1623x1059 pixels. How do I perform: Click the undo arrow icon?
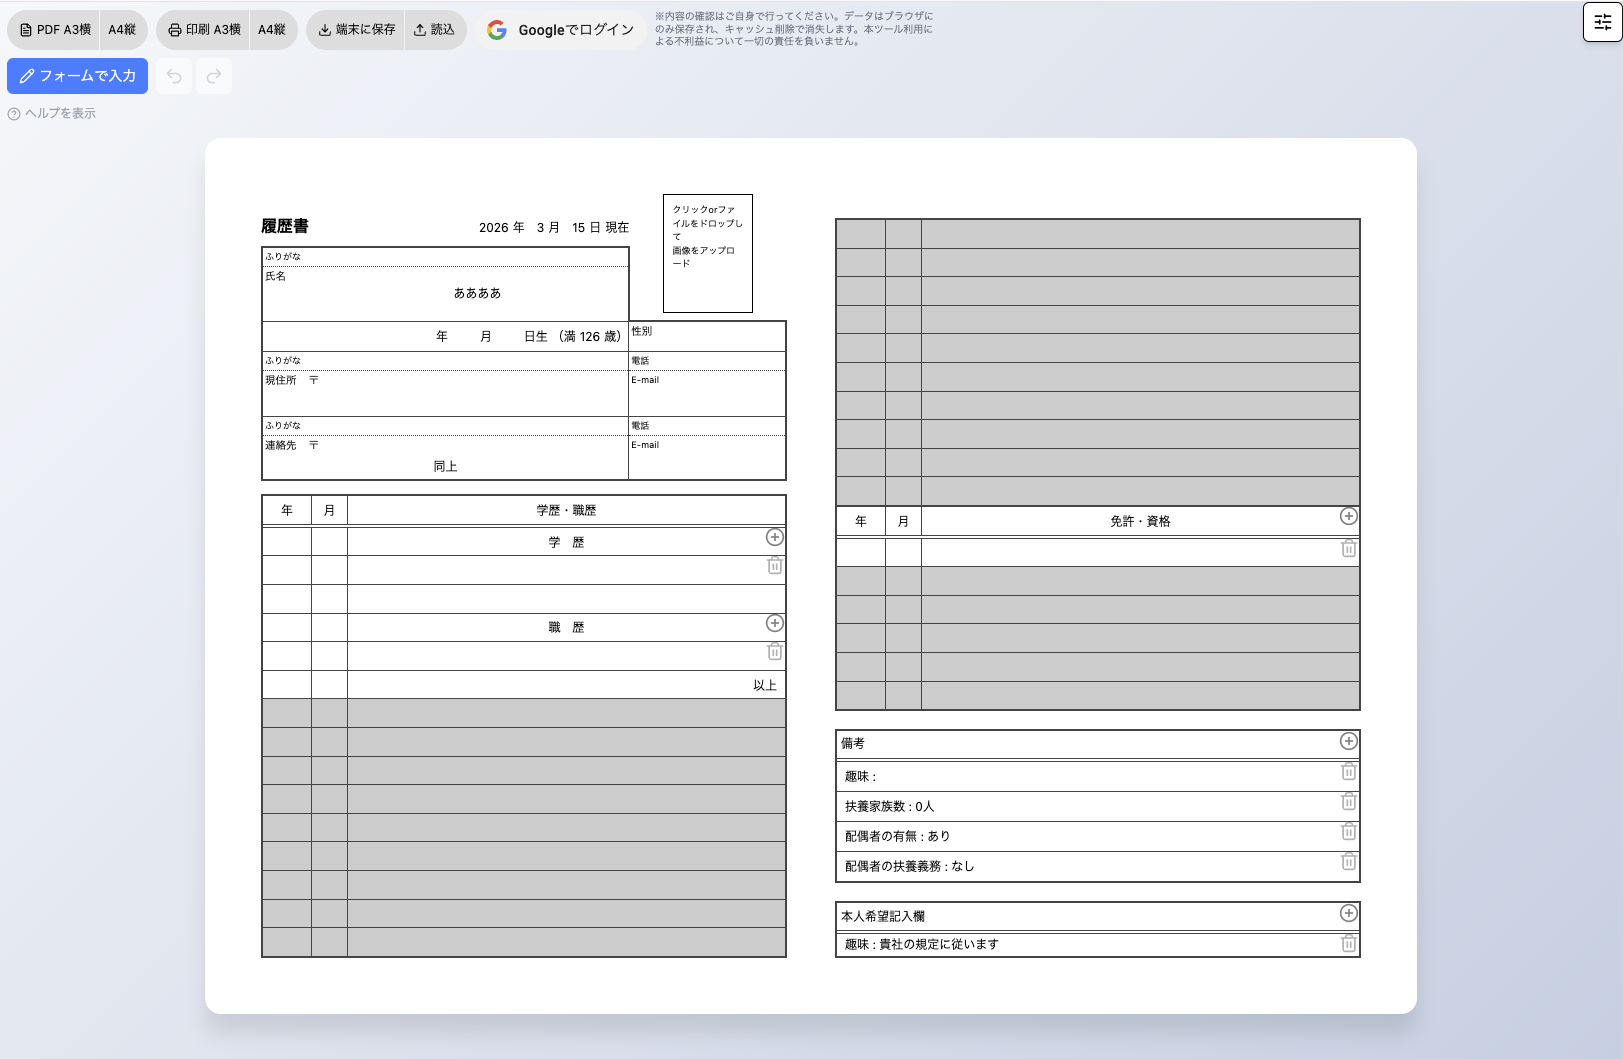(174, 76)
